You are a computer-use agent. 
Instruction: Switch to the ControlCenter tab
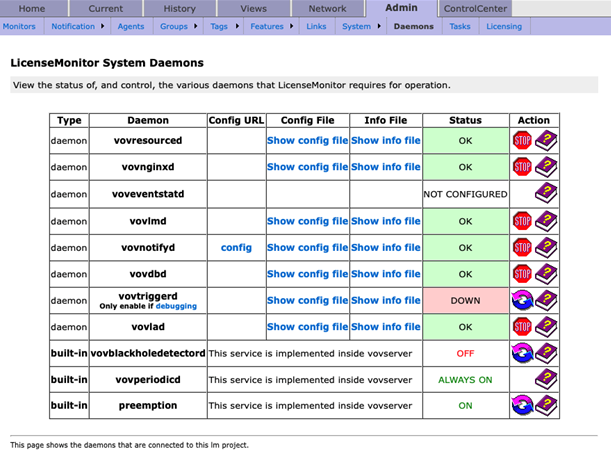(x=476, y=8)
